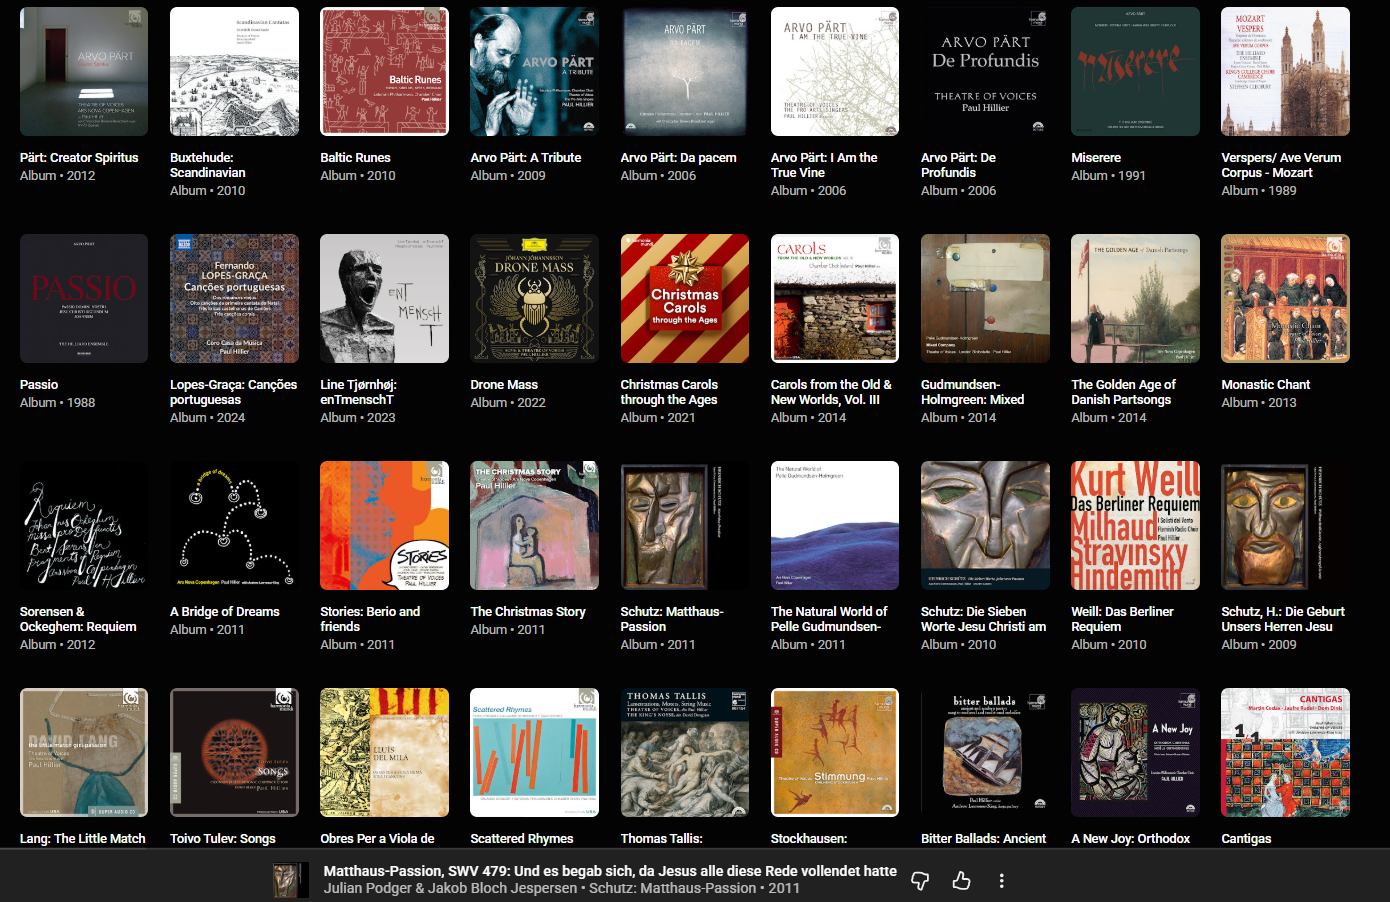Click 'Julian Podger & Jakob Bloch Jespersen' artist link
This screenshot has width=1390, height=902.
tap(450, 888)
